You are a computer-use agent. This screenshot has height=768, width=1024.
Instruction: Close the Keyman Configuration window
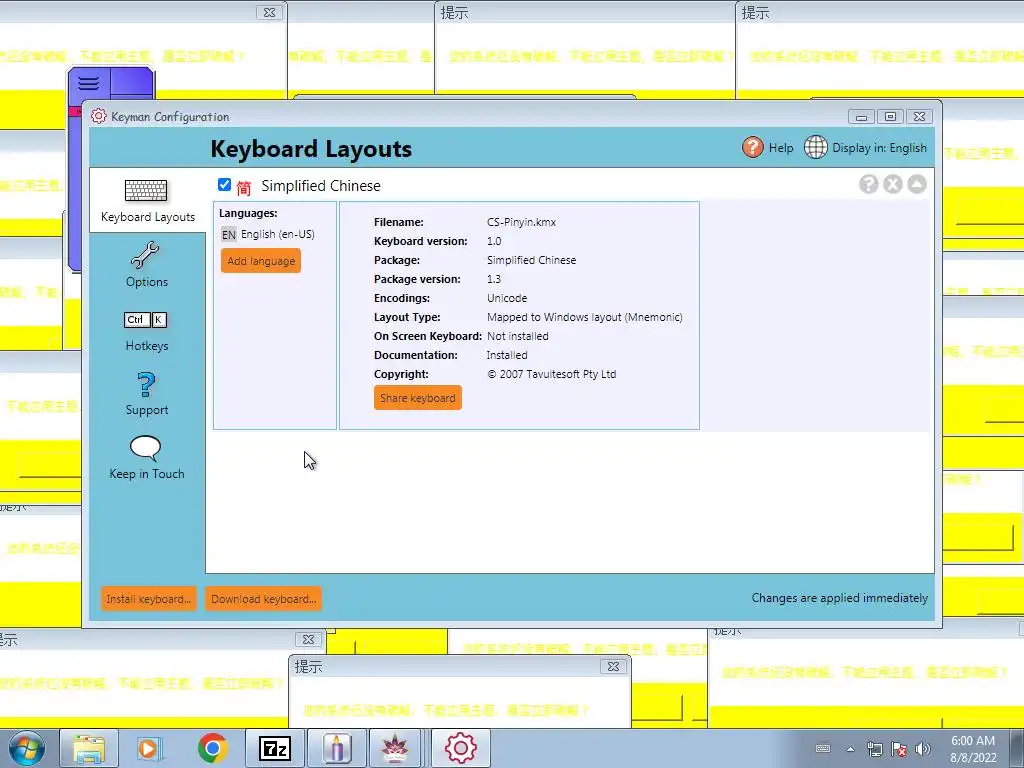pos(919,117)
